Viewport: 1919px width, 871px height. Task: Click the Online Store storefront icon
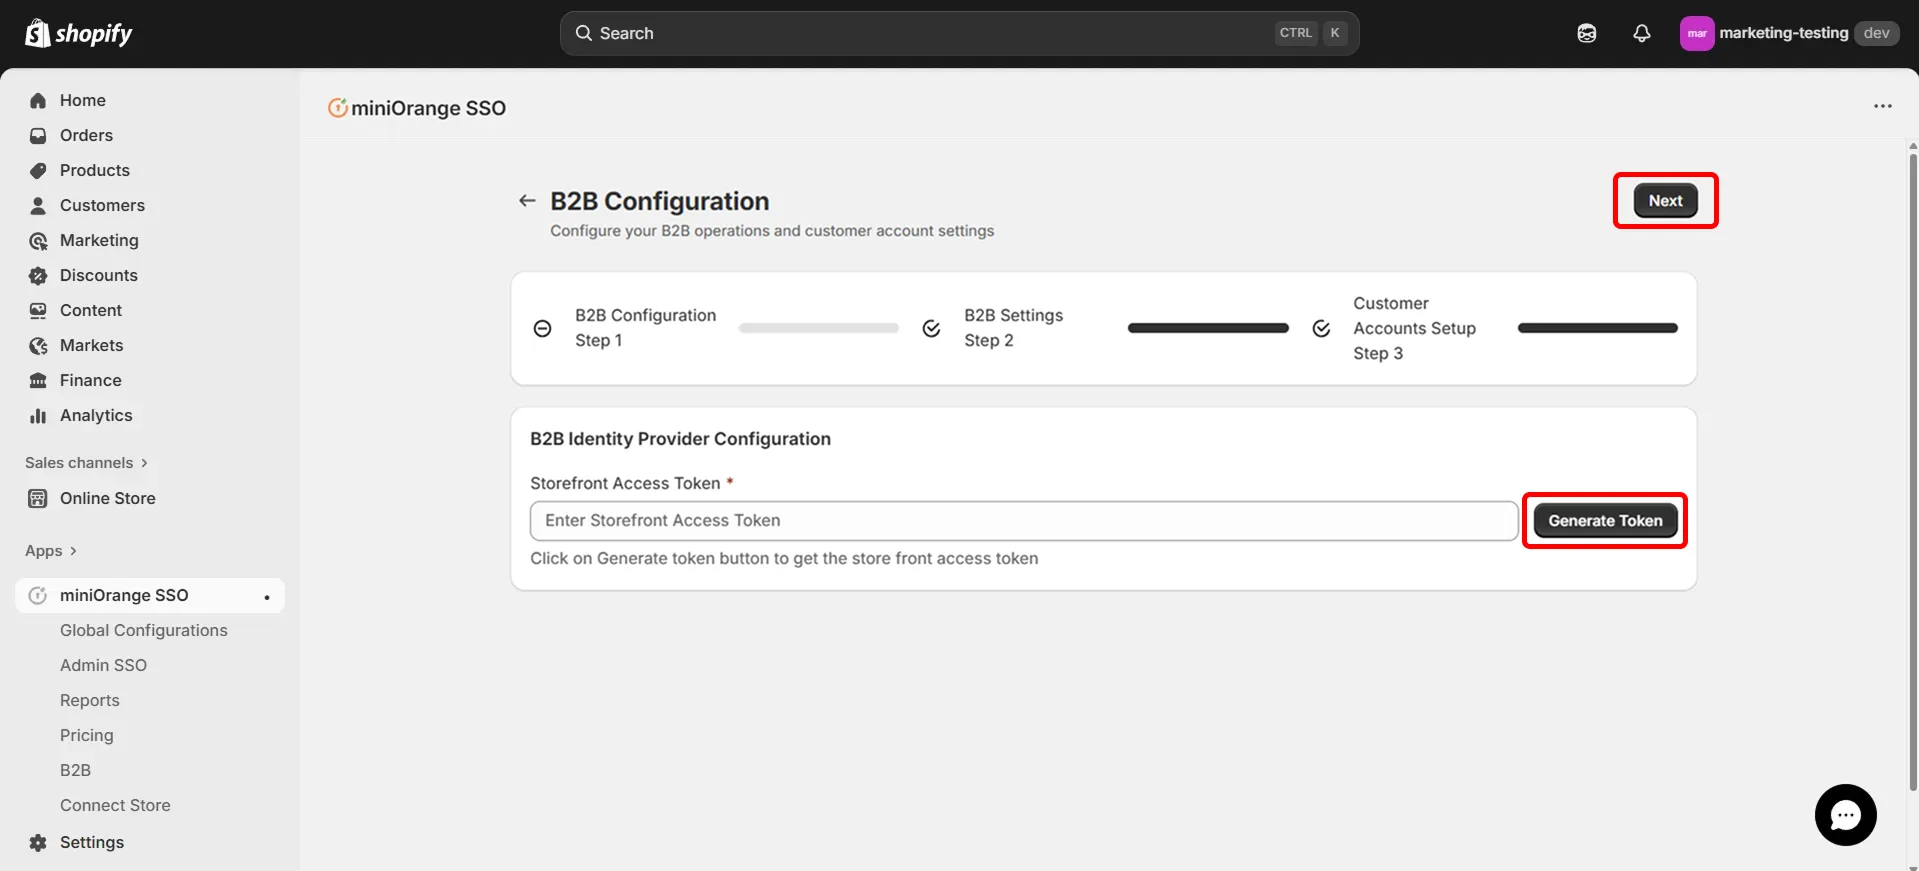pyautogui.click(x=38, y=498)
